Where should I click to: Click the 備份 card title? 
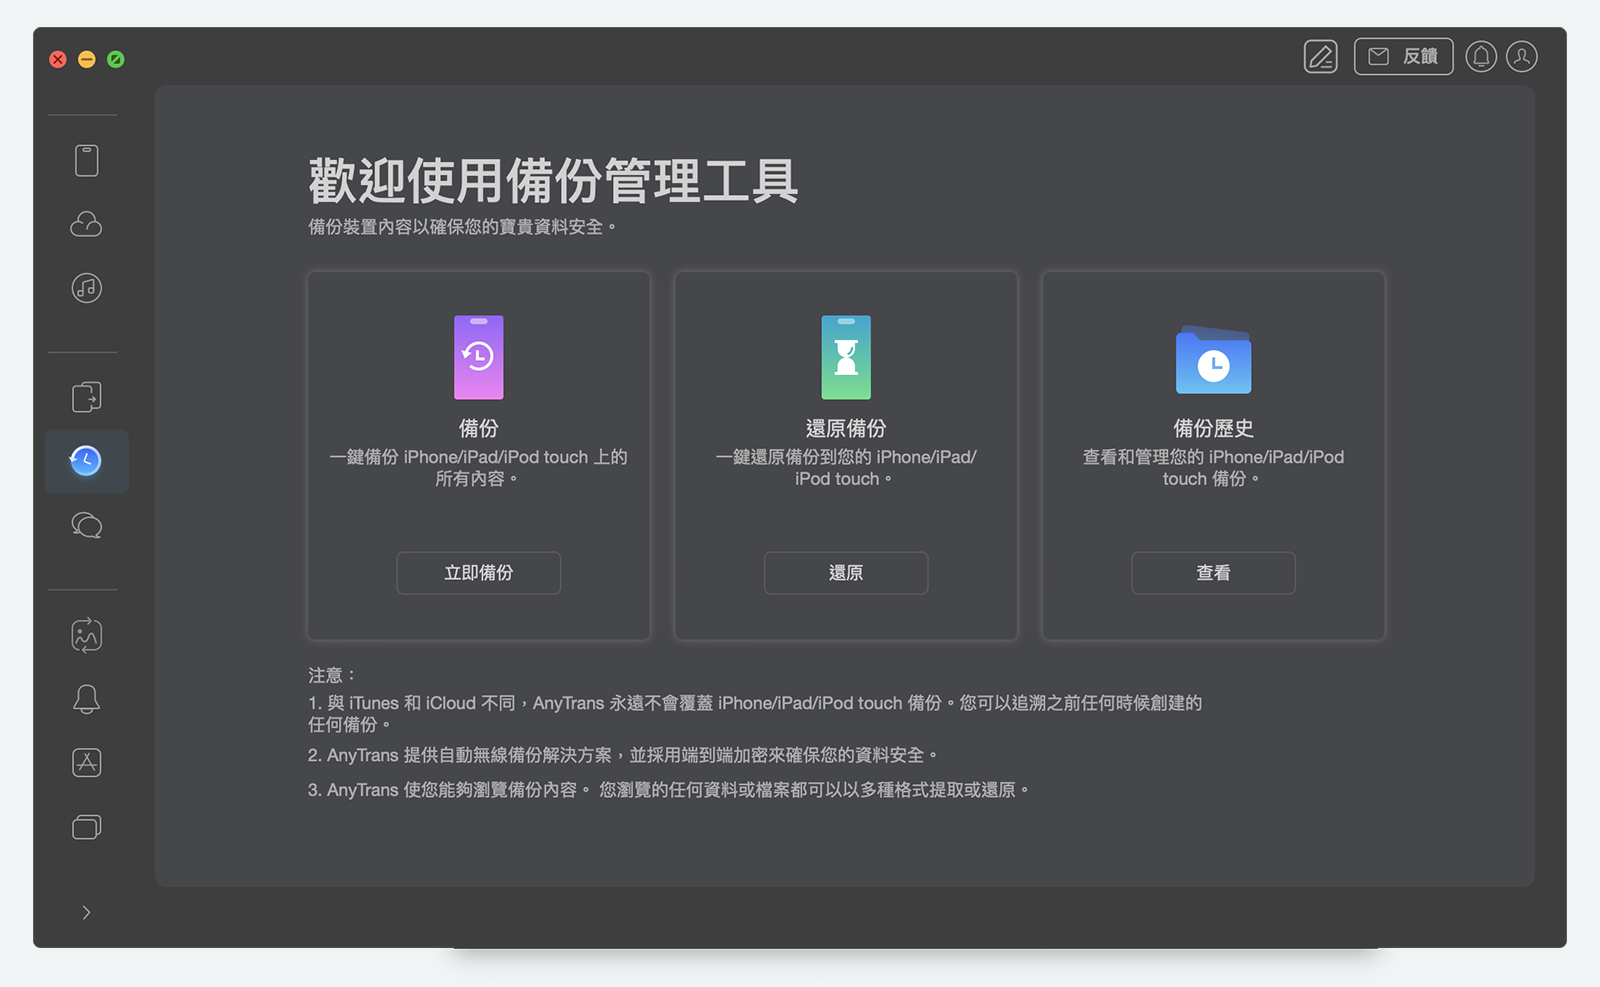[x=479, y=428]
